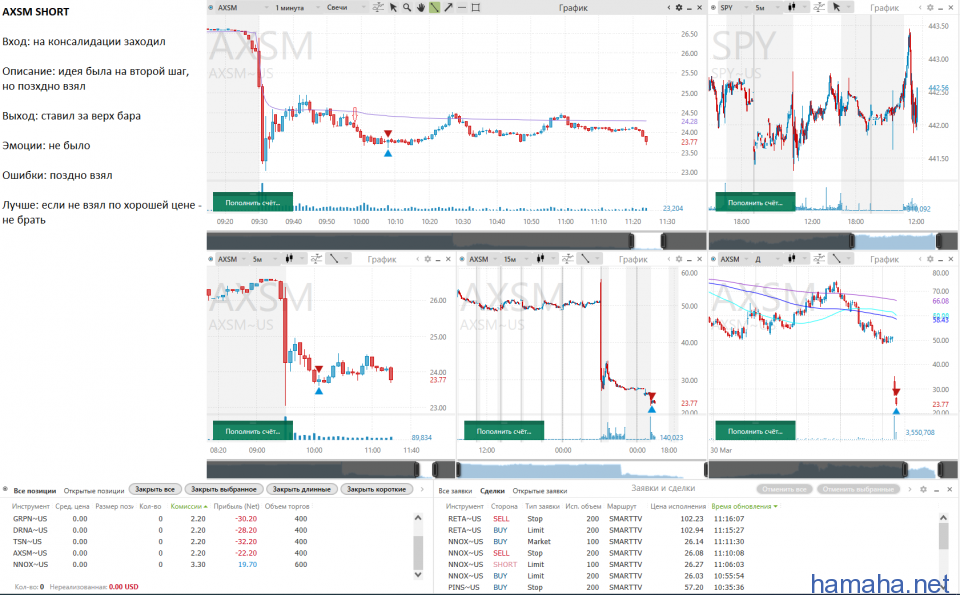Click the 'Закрыть выбранное' button
The image size is (960, 595).
(223, 489)
